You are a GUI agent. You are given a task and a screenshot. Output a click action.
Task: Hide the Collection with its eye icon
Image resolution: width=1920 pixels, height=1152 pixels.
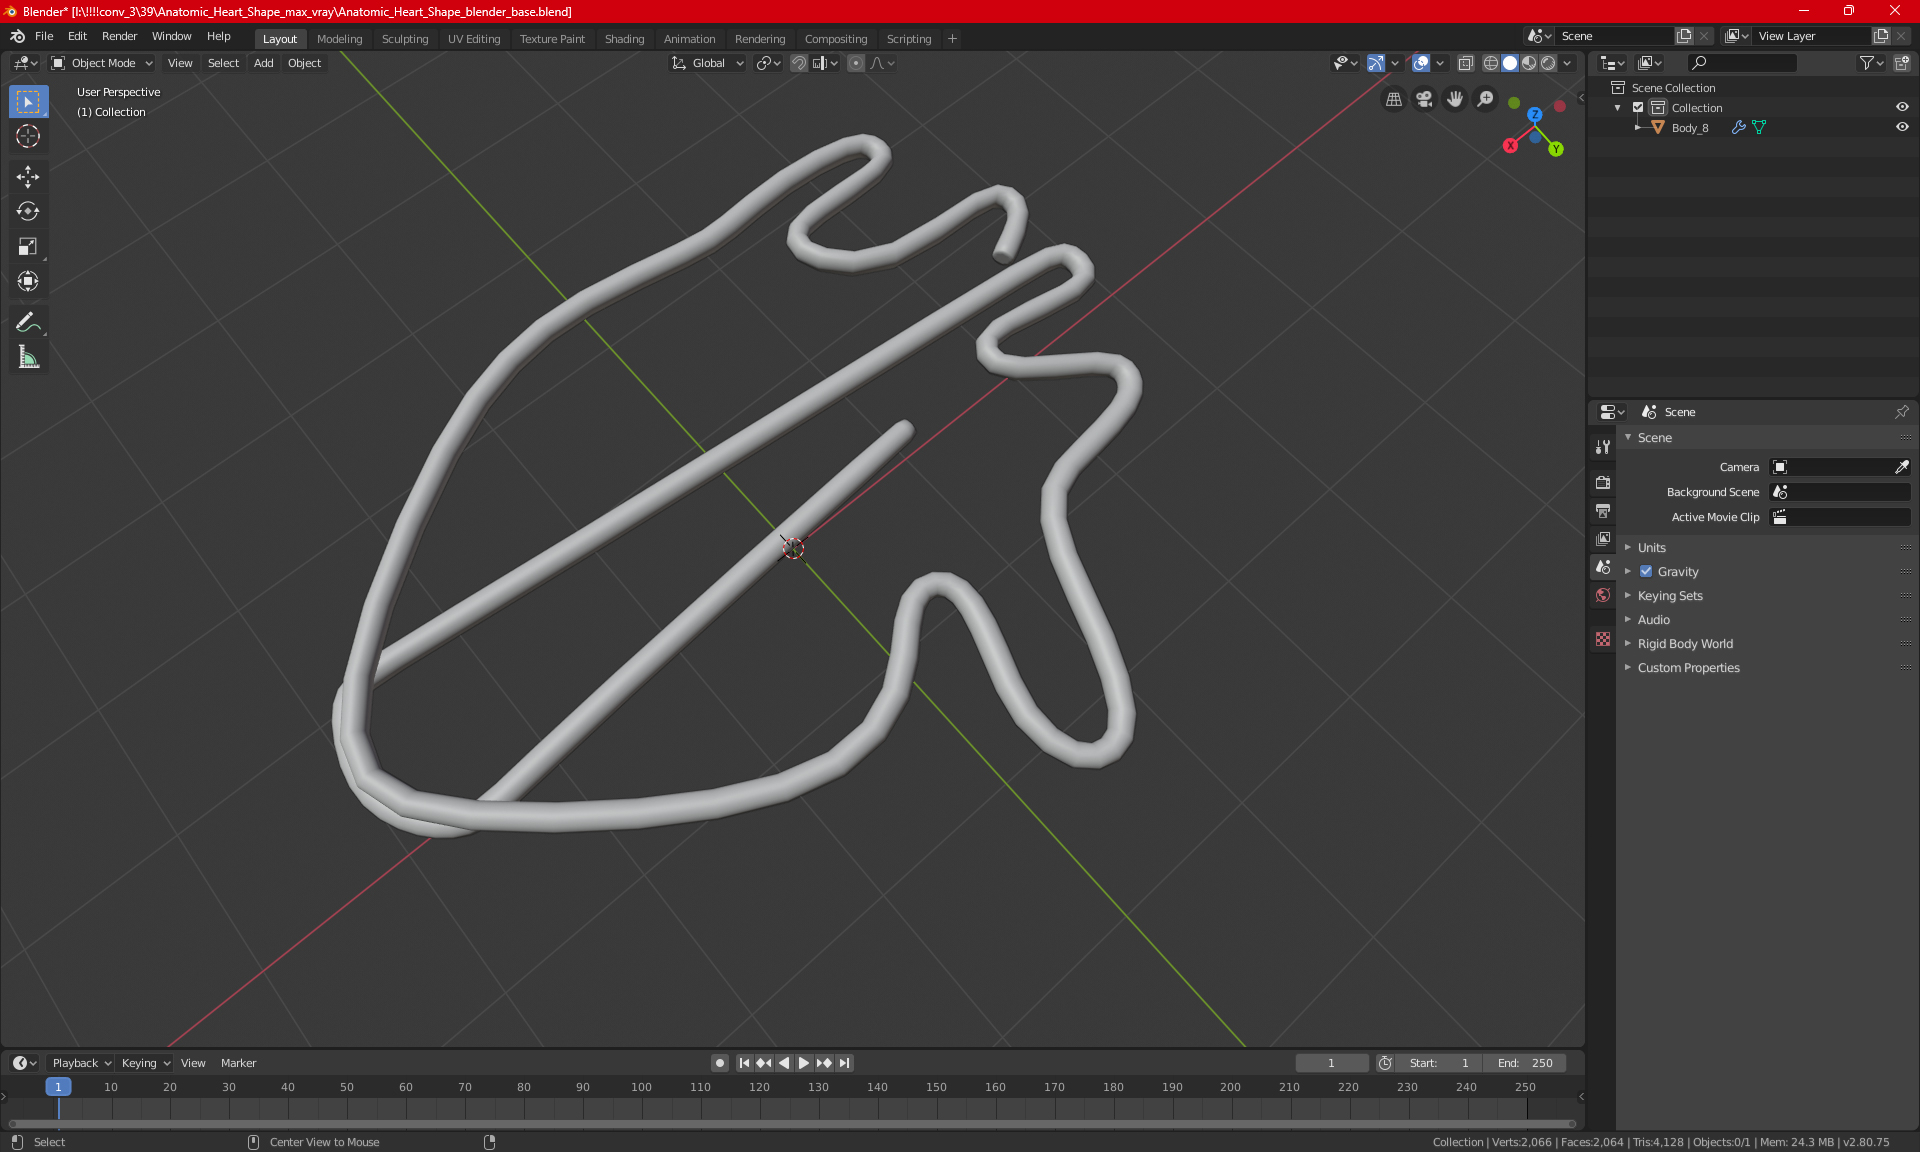point(1902,108)
